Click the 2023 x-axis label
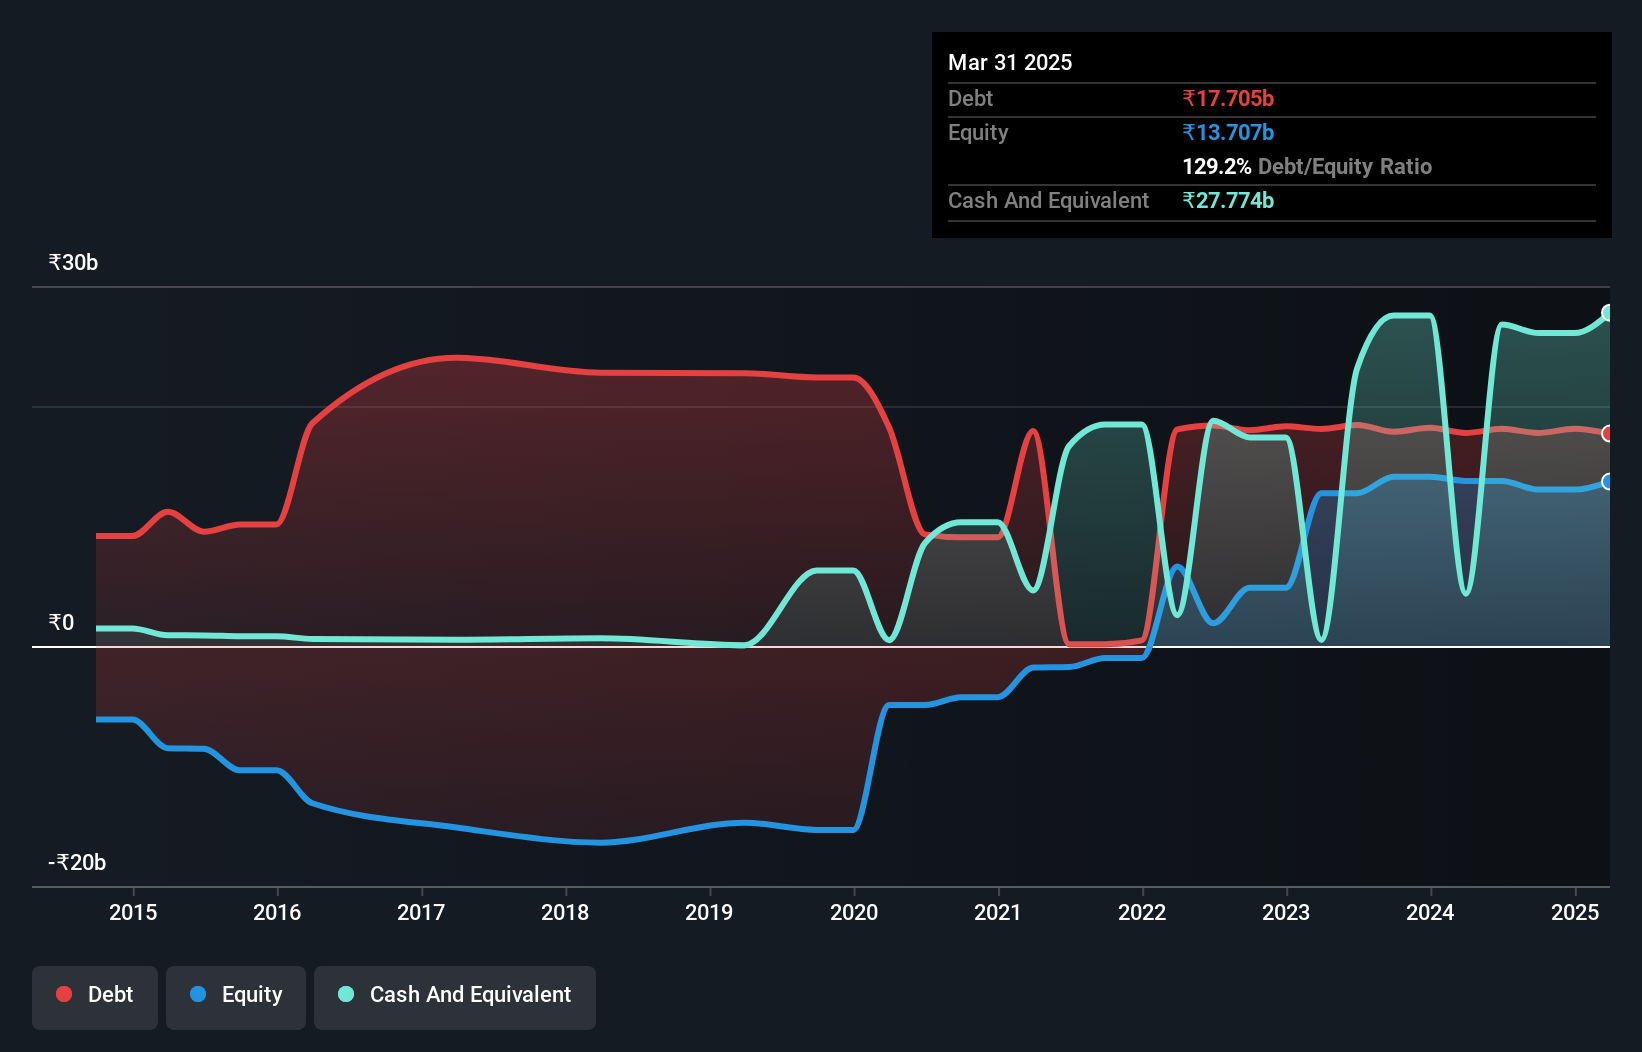Image resolution: width=1642 pixels, height=1052 pixels. (x=1286, y=912)
